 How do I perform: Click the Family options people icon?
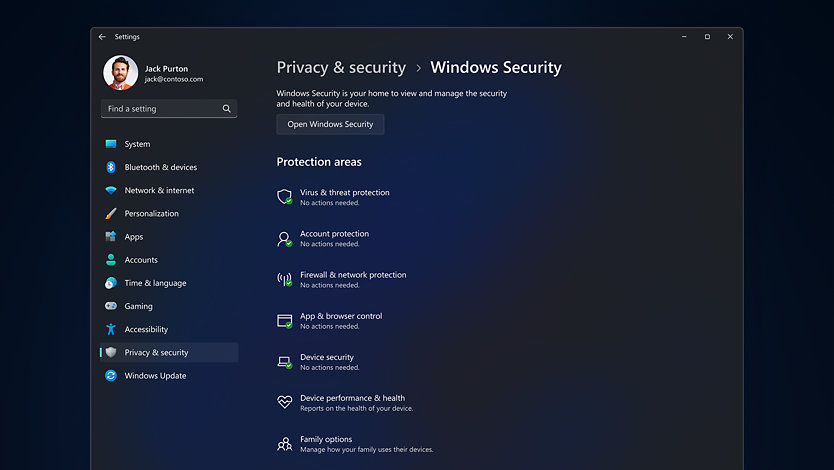pyautogui.click(x=284, y=443)
